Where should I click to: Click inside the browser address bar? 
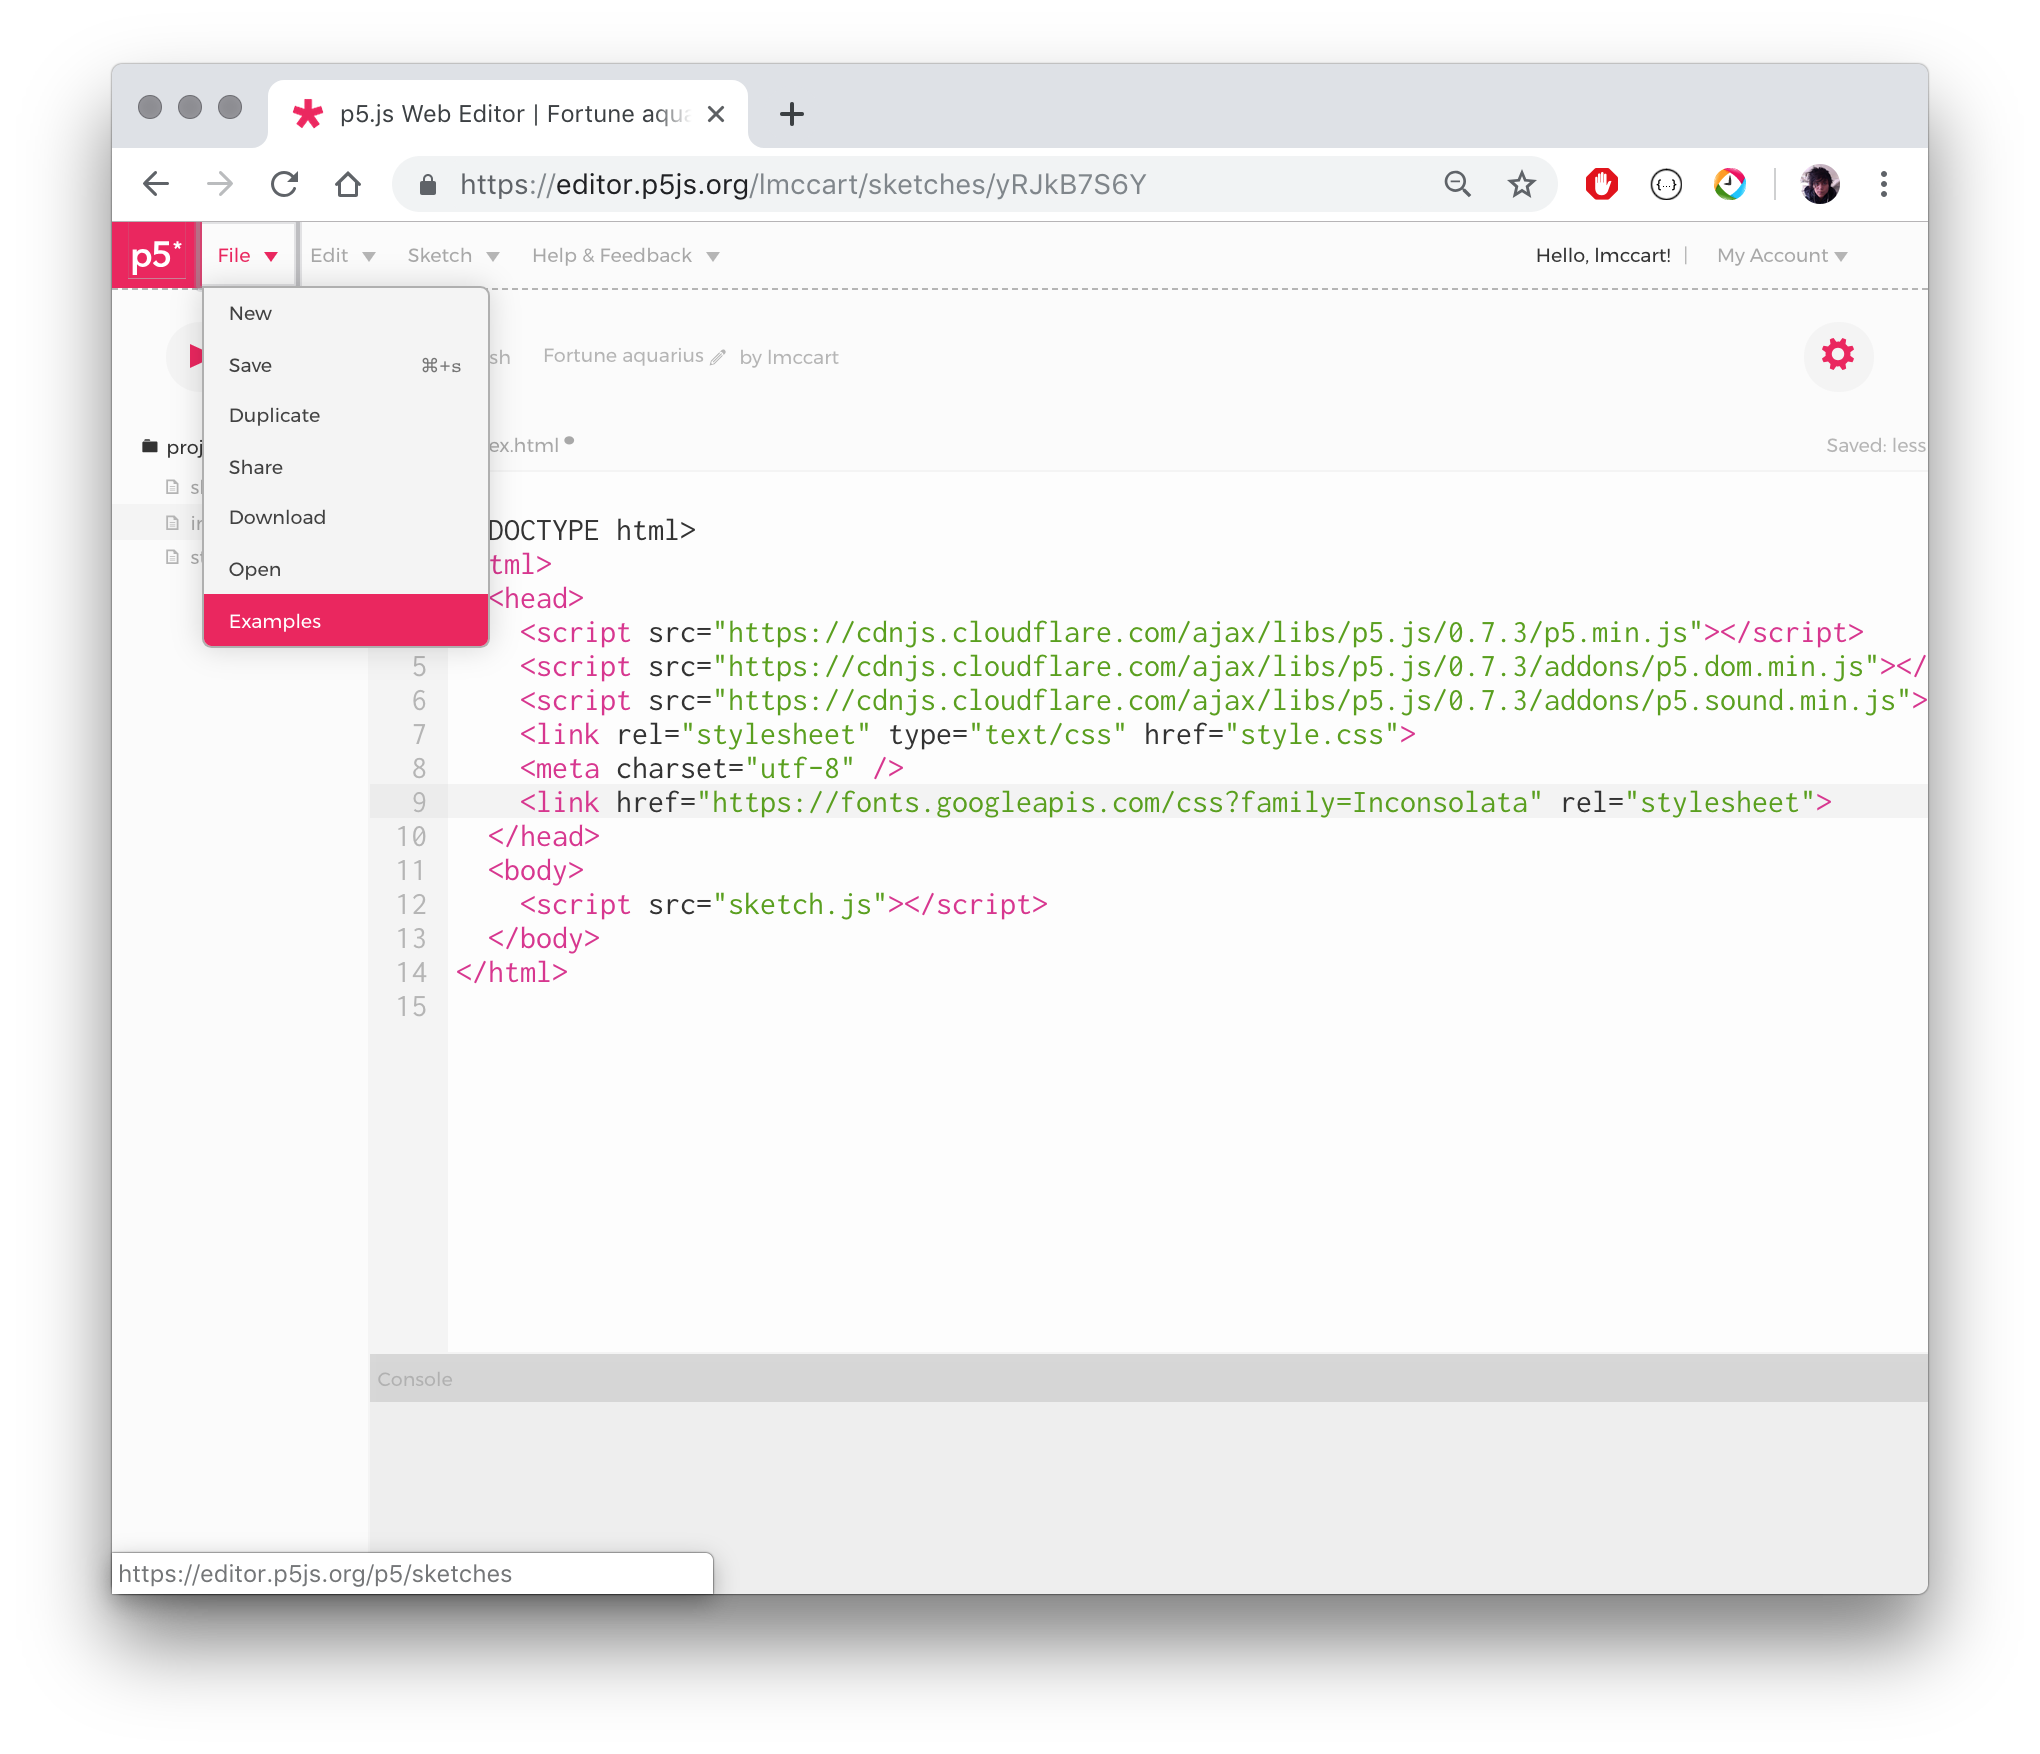coord(900,184)
